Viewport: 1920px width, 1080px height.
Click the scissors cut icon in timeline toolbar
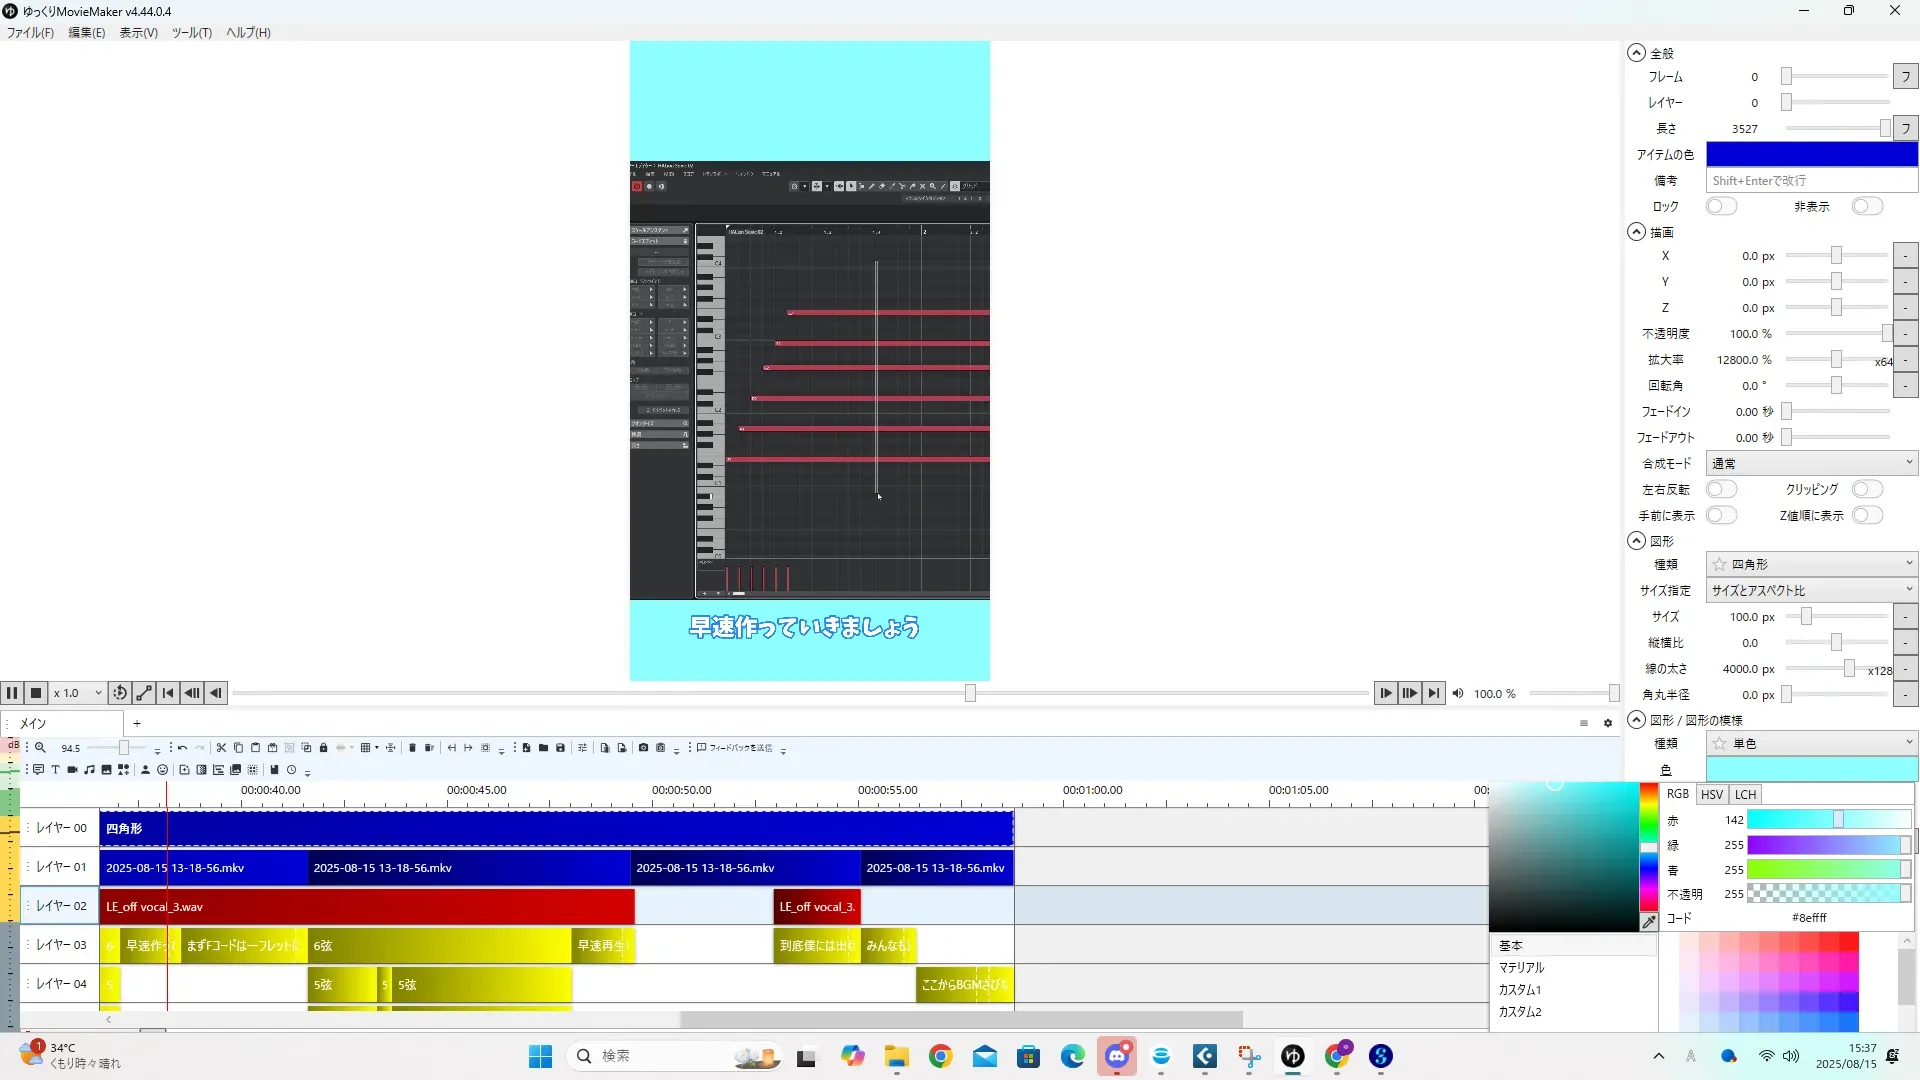(221, 748)
